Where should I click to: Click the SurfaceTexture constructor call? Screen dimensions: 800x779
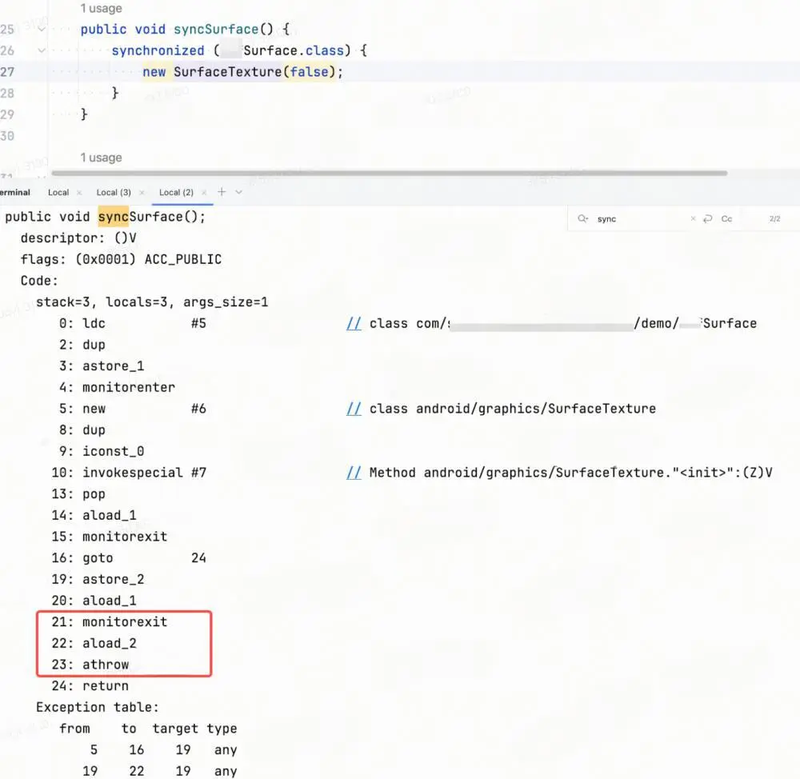(228, 72)
